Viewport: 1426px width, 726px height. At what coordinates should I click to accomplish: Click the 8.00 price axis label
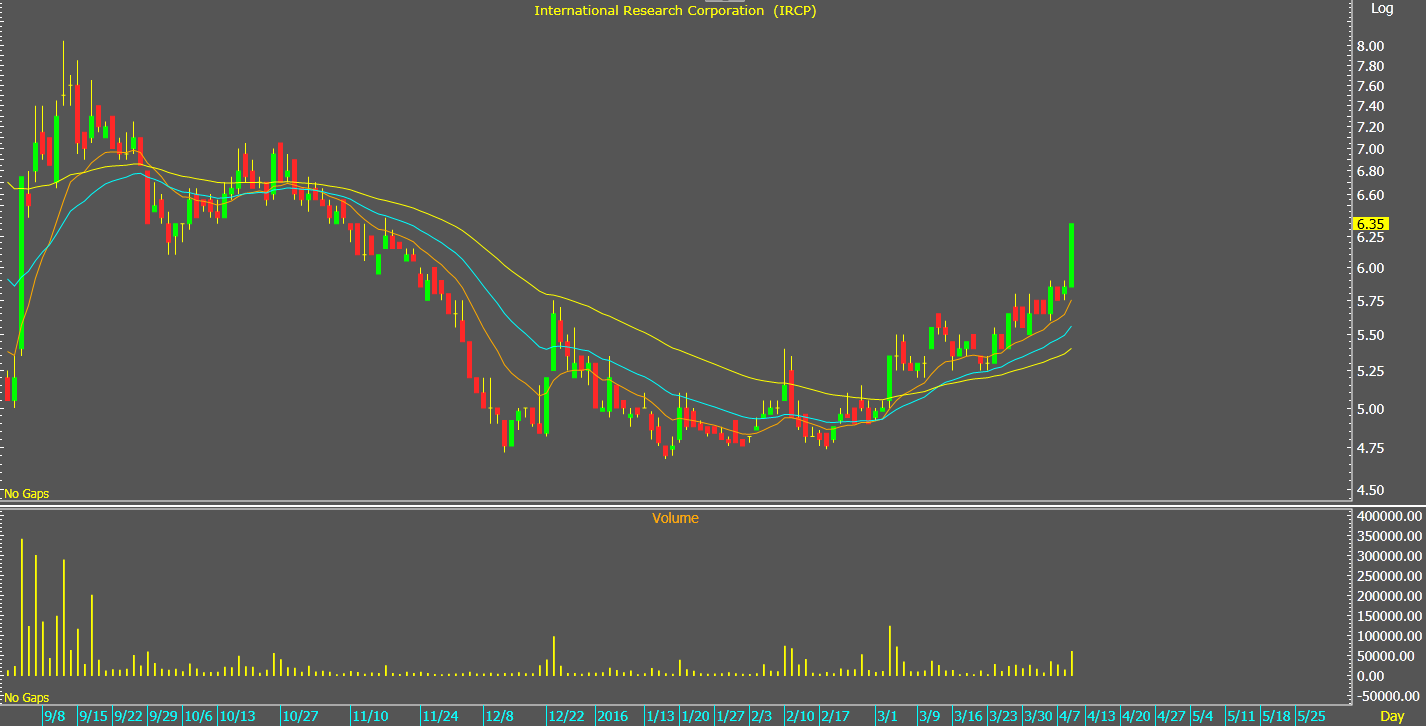pyautogui.click(x=1371, y=46)
